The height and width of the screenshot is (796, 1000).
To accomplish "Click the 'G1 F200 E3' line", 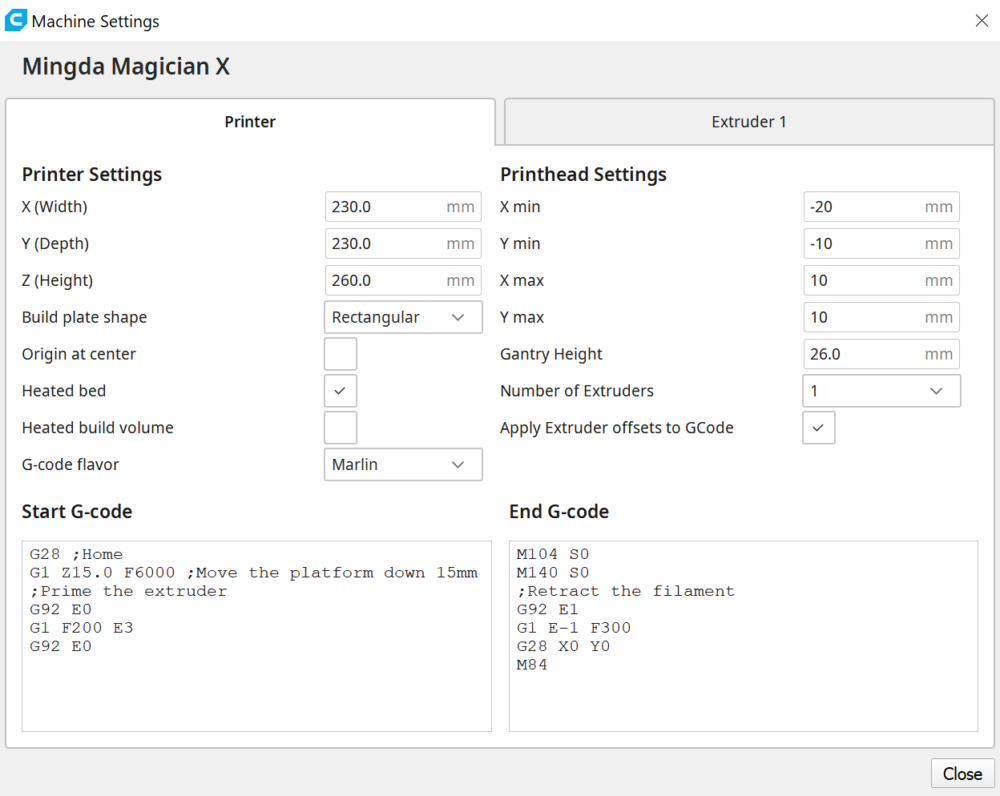I will (x=81, y=628).
